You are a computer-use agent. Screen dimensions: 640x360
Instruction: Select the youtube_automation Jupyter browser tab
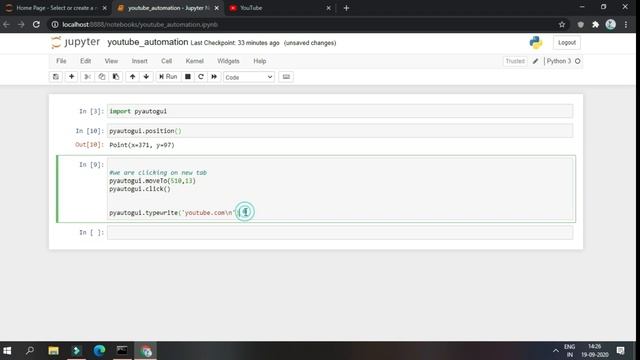[x=167, y=8]
